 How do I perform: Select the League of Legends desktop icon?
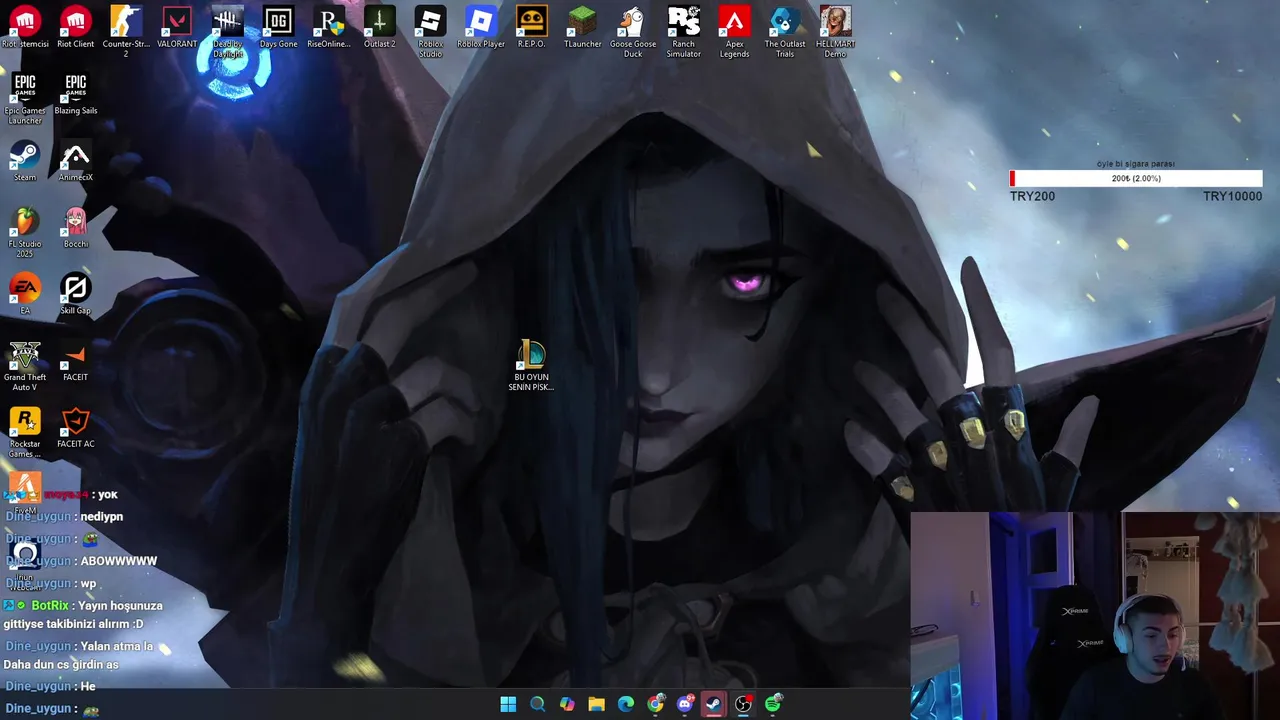531,365
